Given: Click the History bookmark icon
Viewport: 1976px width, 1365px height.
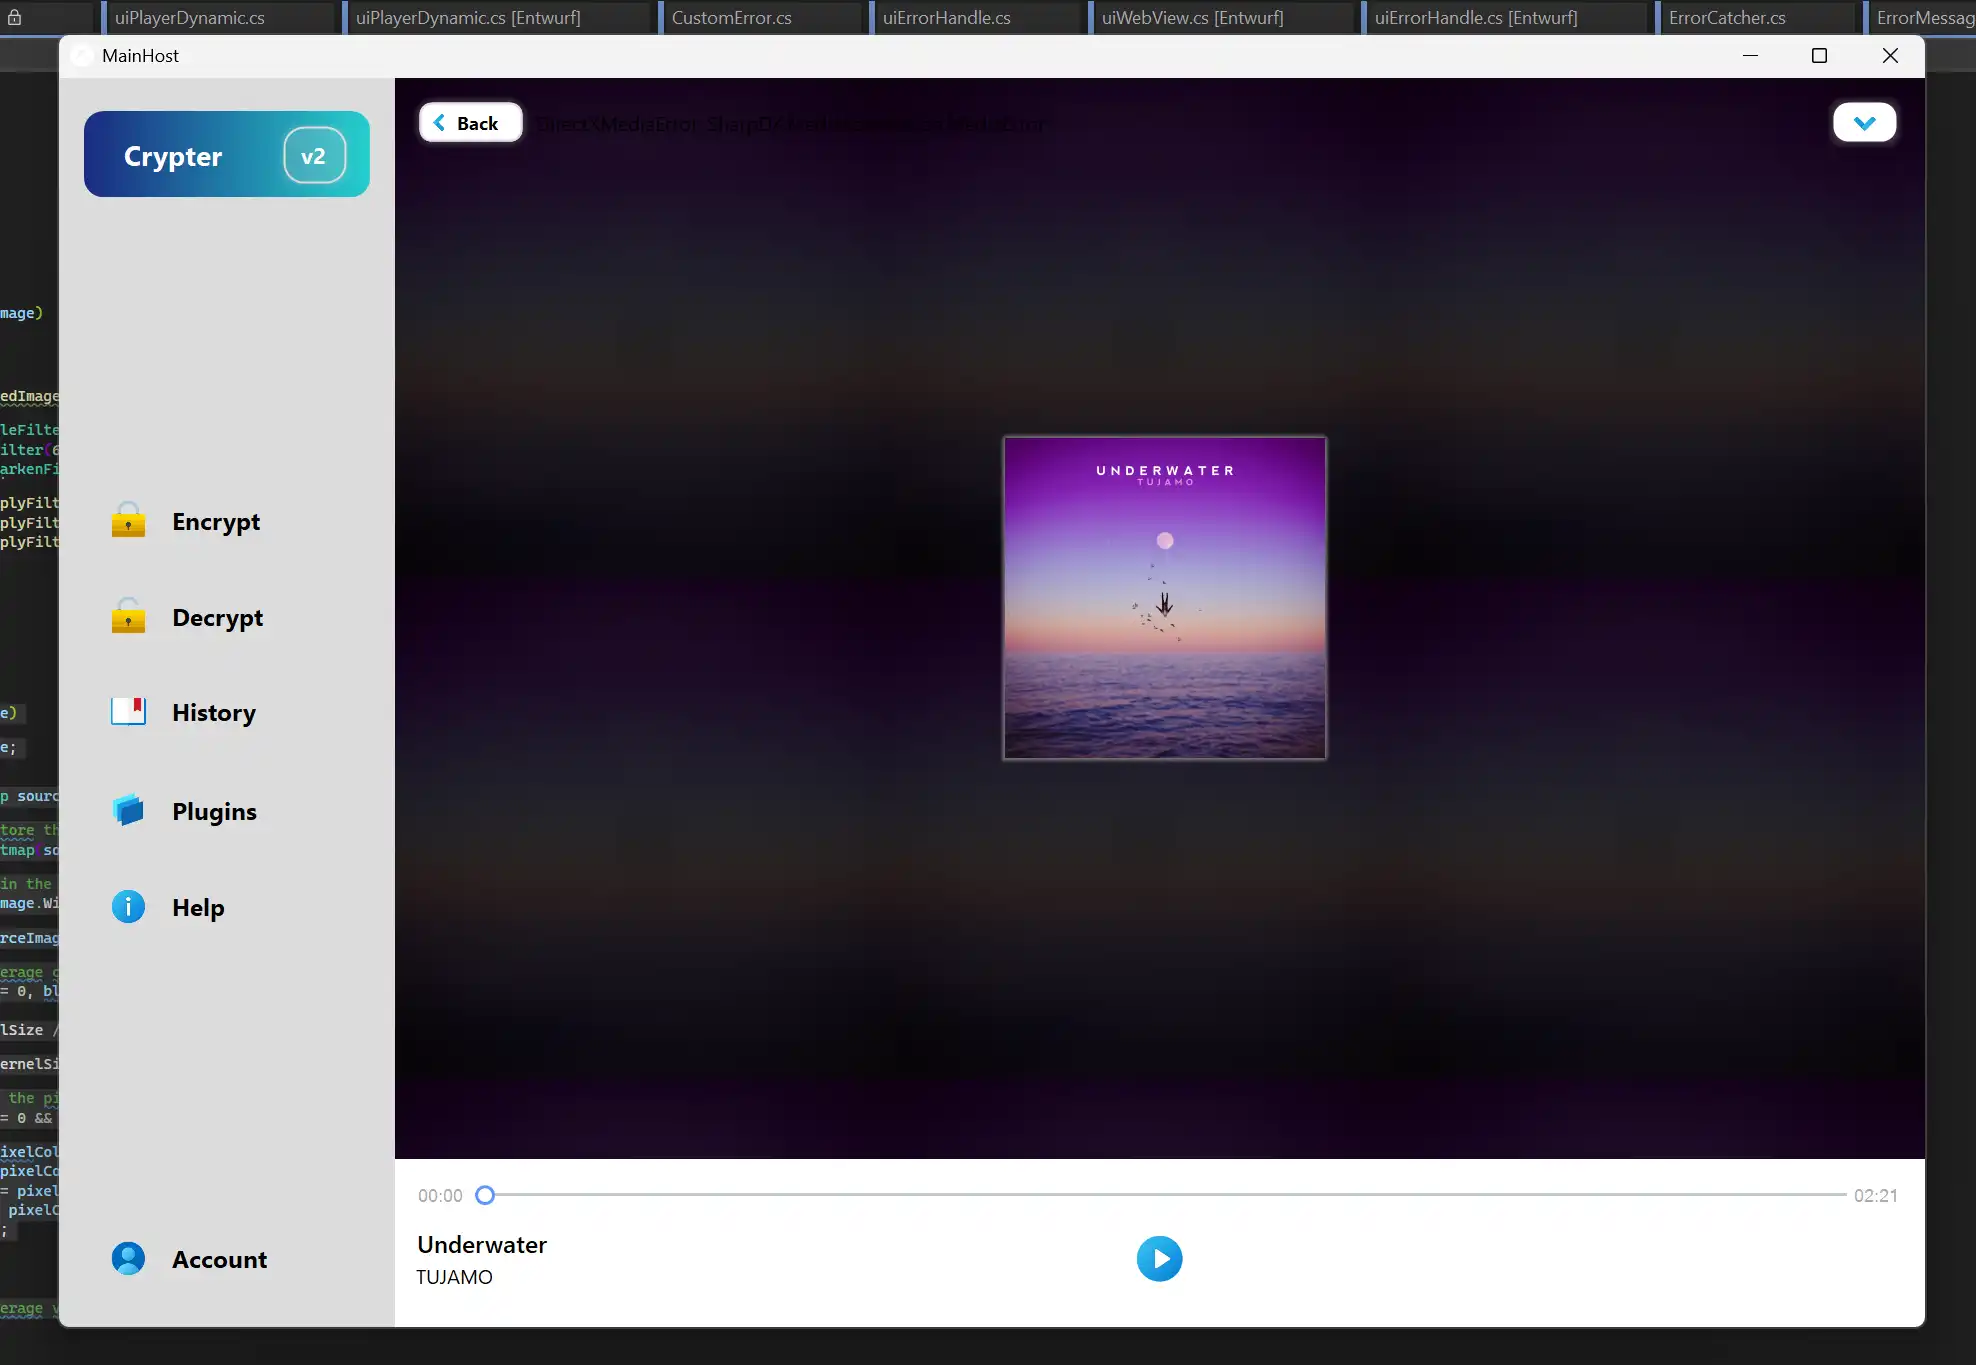Looking at the screenshot, I should [128, 711].
